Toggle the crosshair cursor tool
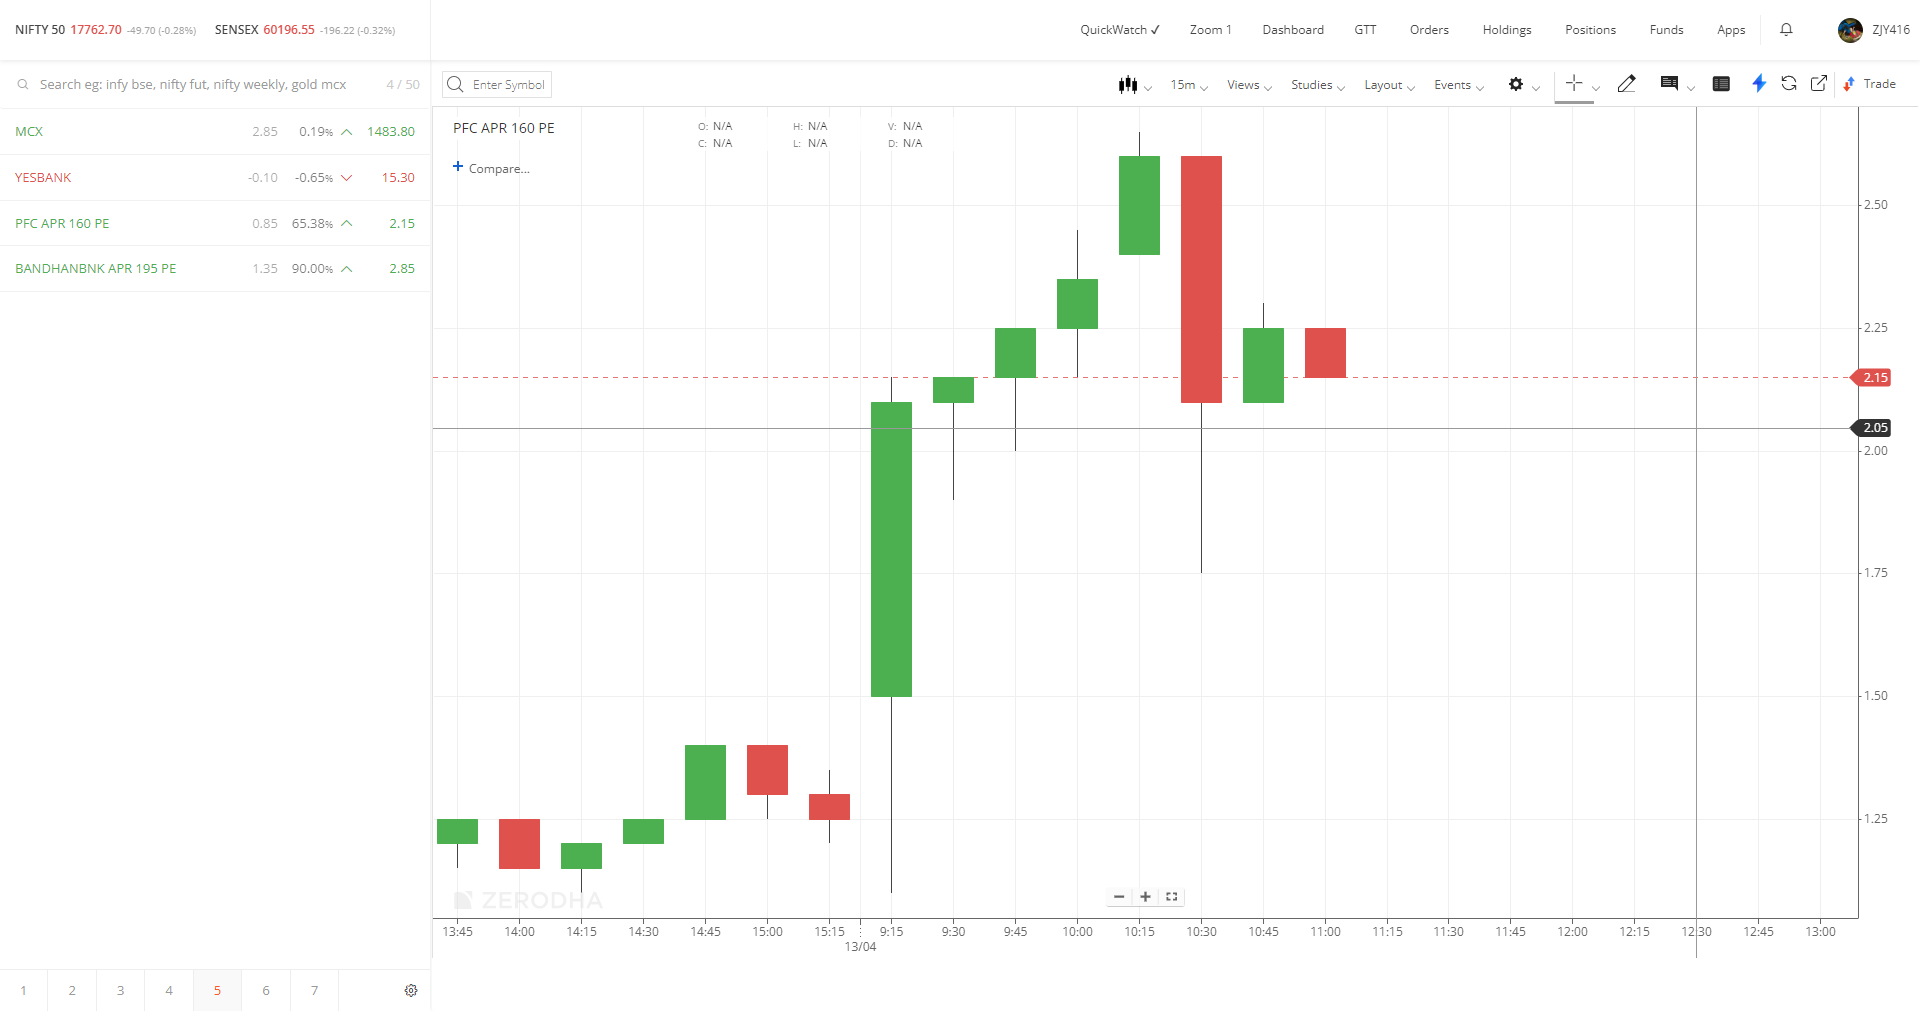1920x1011 pixels. (x=1574, y=84)
